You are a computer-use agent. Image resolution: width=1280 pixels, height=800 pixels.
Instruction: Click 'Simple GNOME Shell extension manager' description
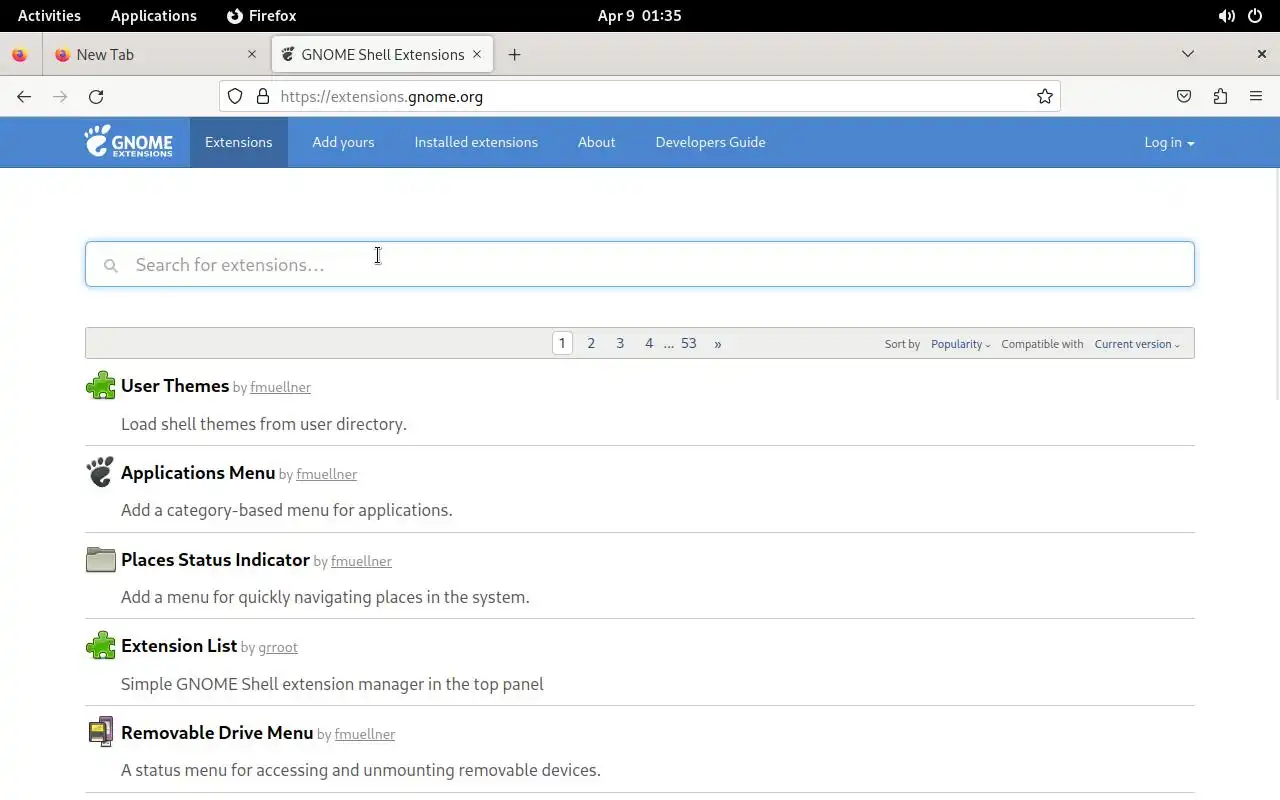(332, 684)
